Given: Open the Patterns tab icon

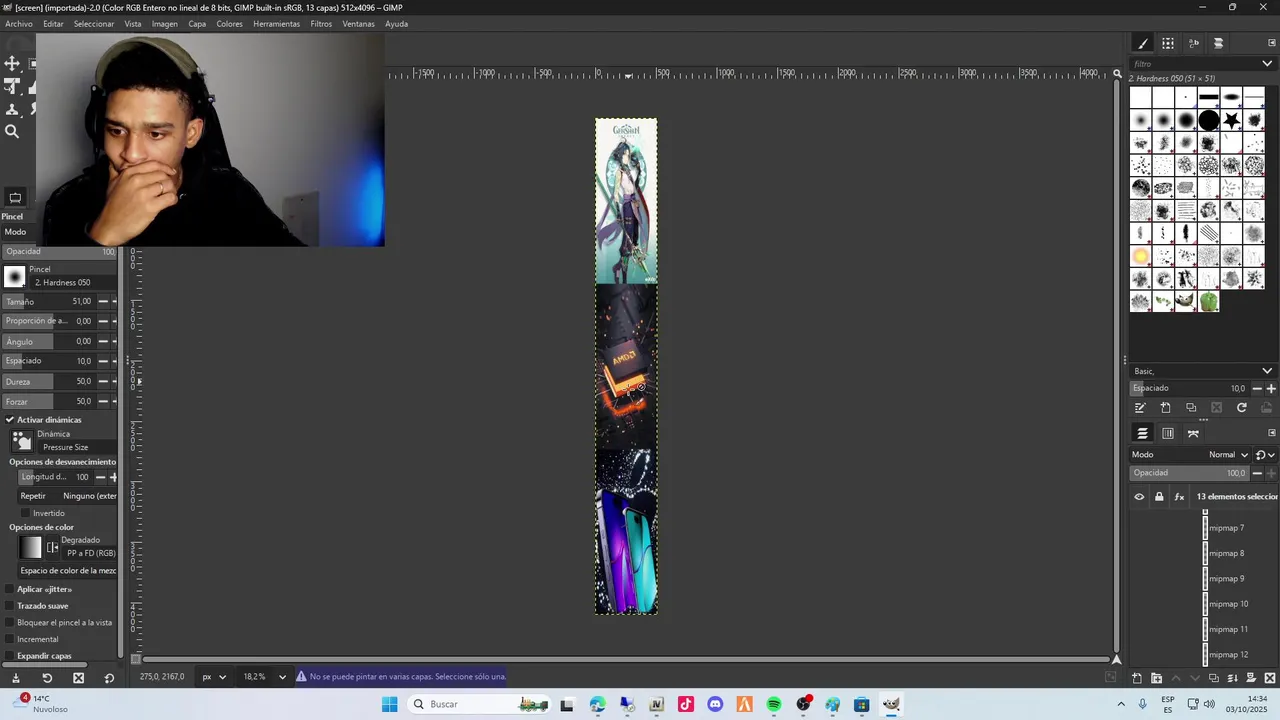Looking at the screenshot, I should coord(1168,43).
